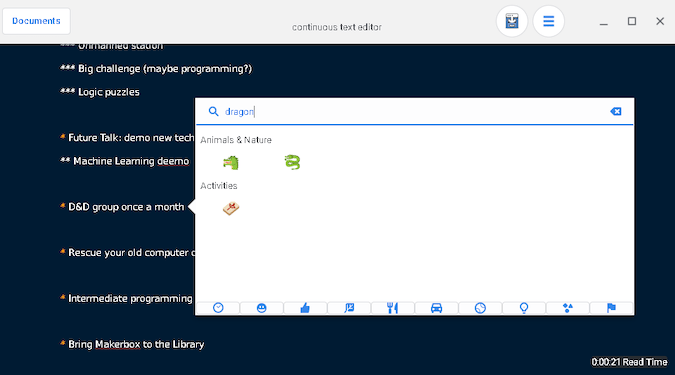Click the search magnifier icon

(214, 112)
